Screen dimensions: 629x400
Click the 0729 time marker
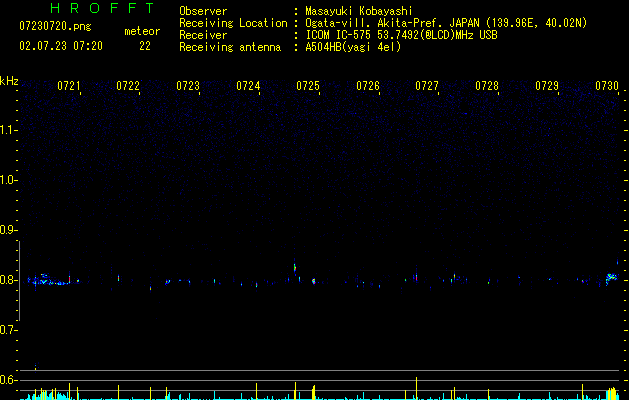click(547, 85)
